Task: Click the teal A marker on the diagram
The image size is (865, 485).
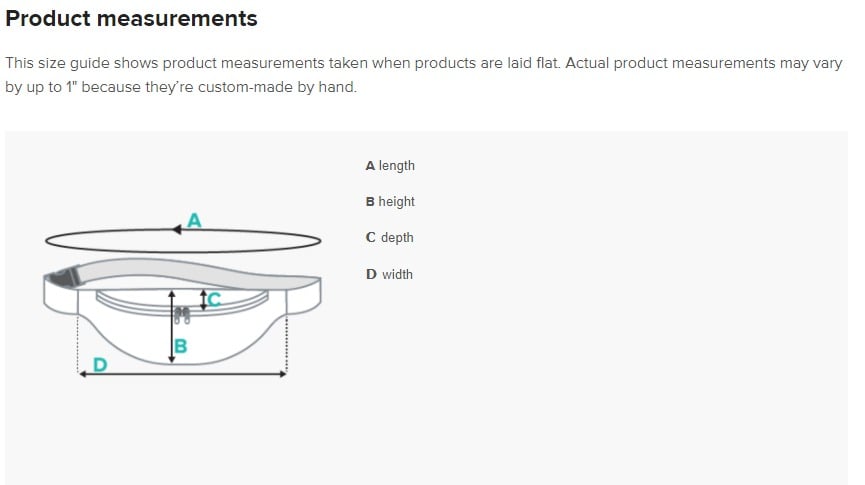Action: [195, 220]
